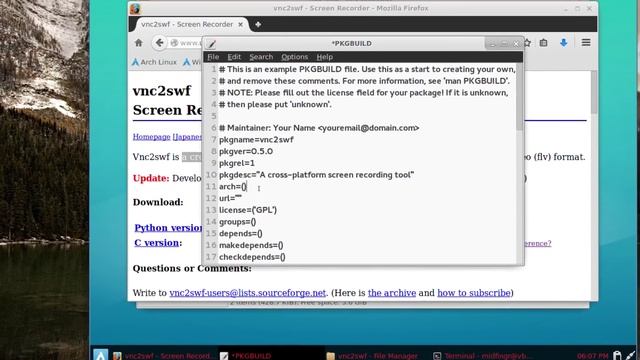The height and width of the screenshot is (360, 640).
Task: Open the Python version download link
Action: pyautogui.click(x=168, y=228)
